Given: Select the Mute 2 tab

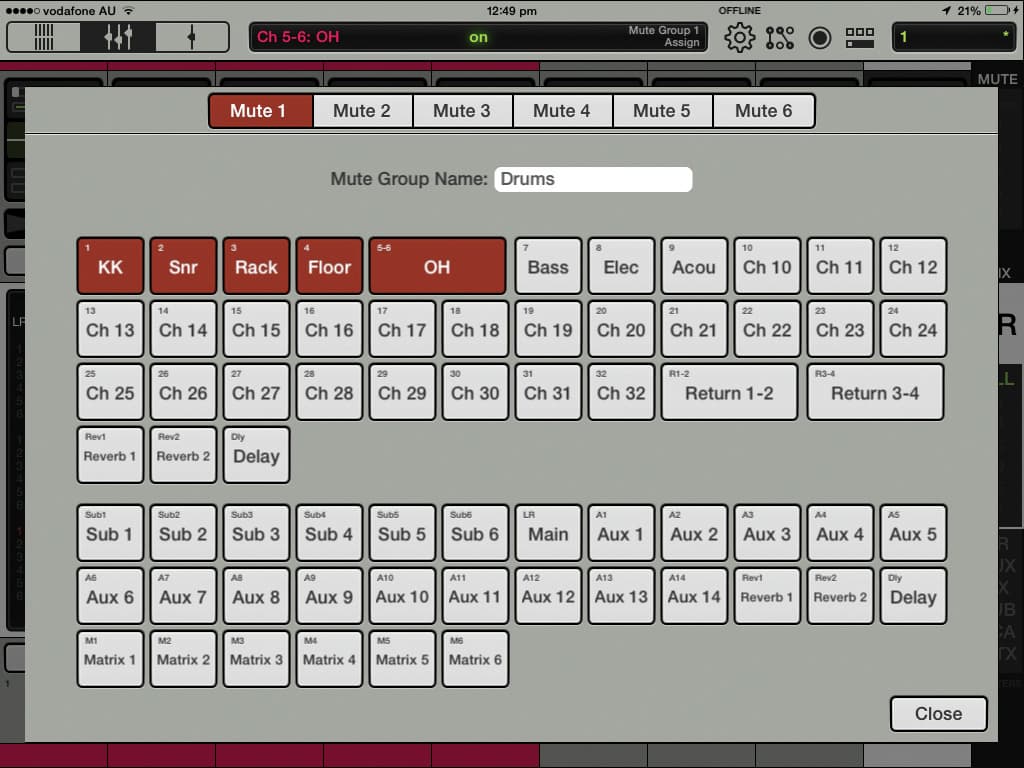Looking at the screenshot, I should (362, 110).
